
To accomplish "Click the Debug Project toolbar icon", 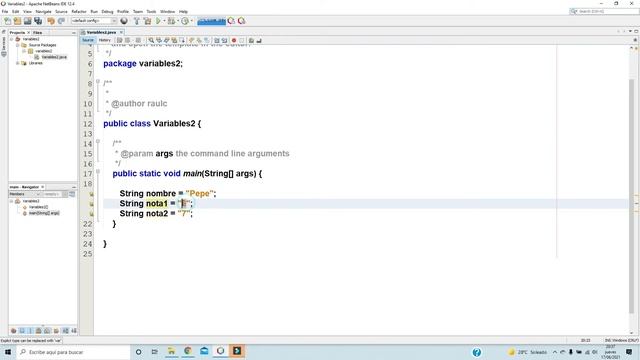I will click(171, 21).
